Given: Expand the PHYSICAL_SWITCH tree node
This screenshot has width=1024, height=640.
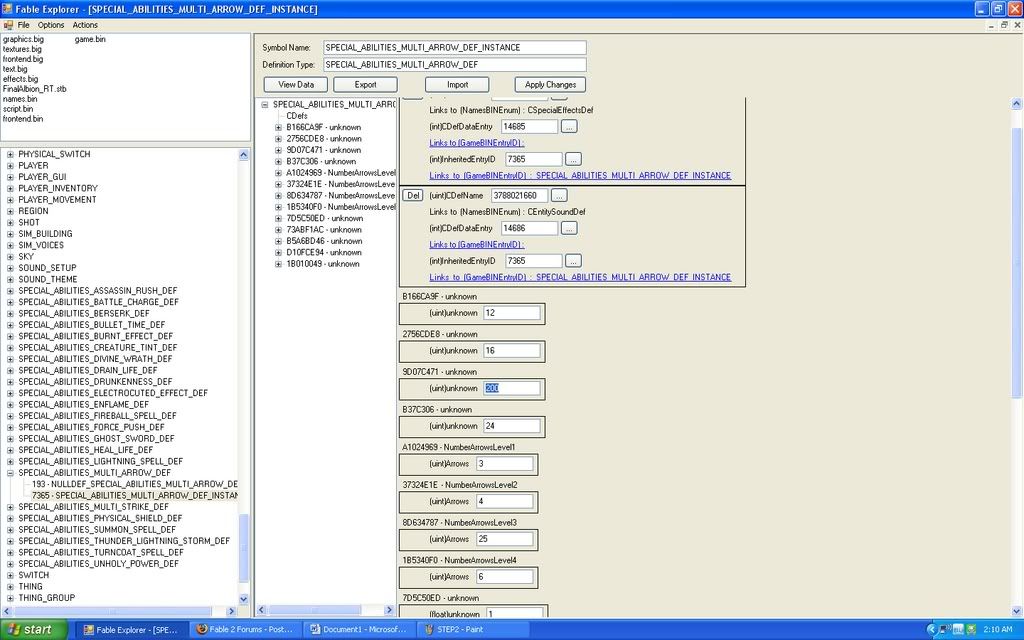Looking at the screenshot, I should [10, 155].
